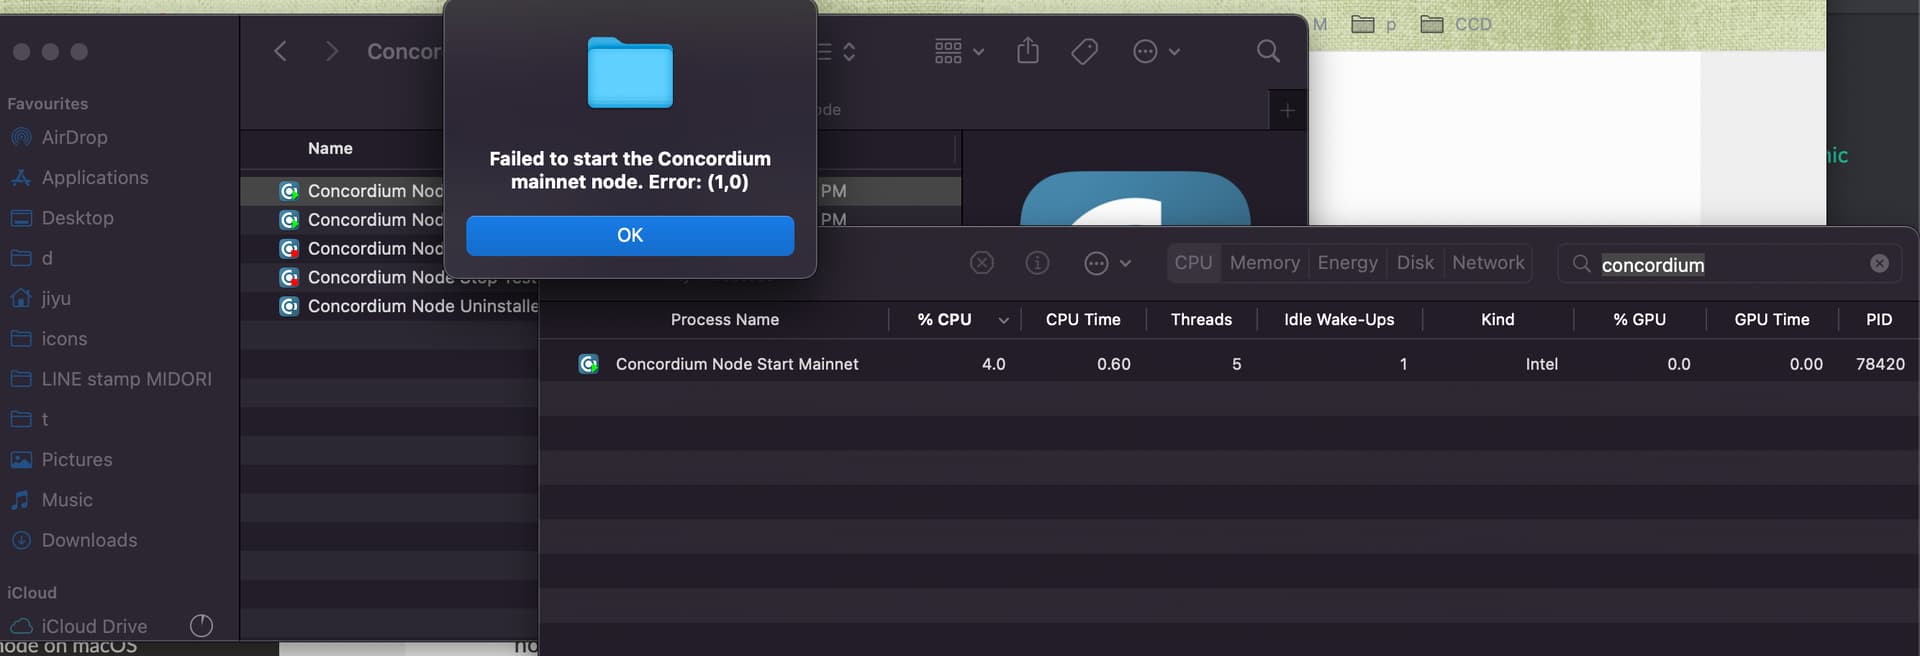Select Concordium Node Uninstaller file

(x=409, y=306)
